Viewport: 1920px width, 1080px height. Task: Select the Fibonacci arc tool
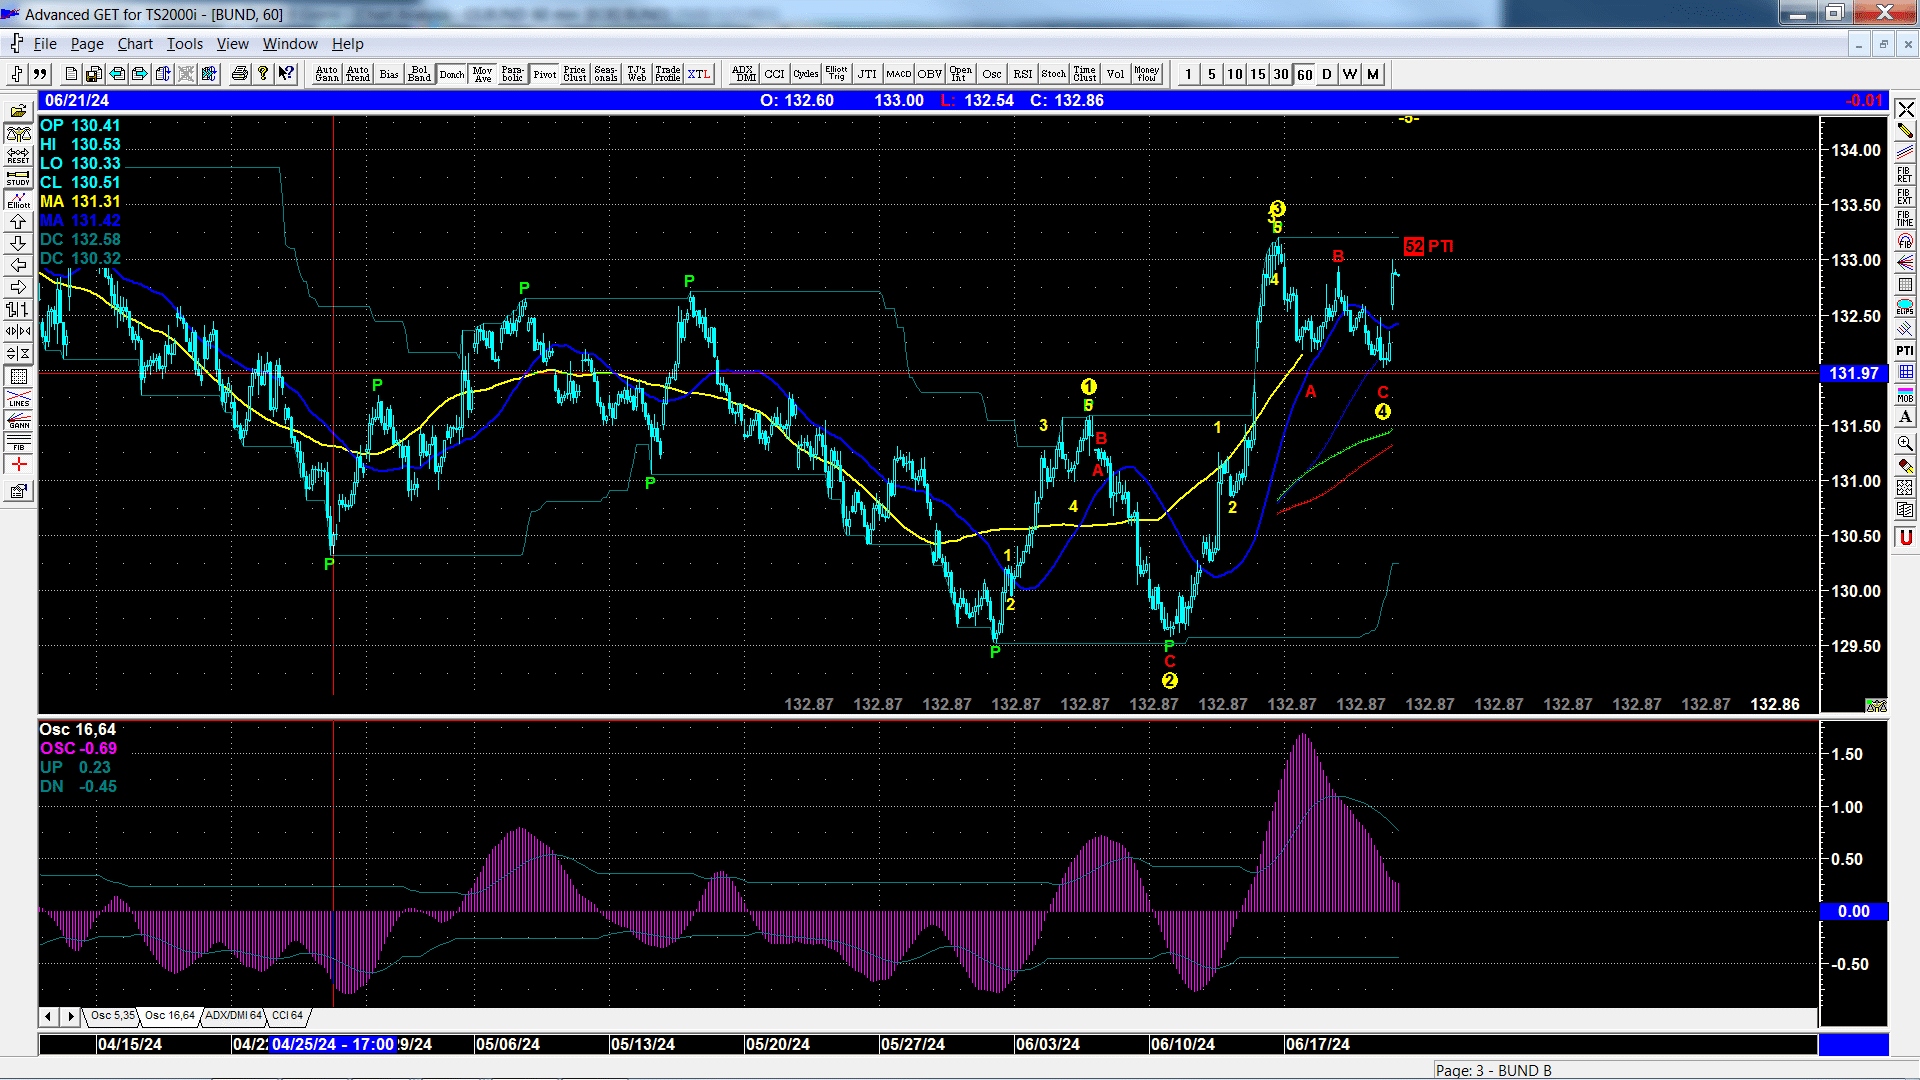click(1905, 241)
